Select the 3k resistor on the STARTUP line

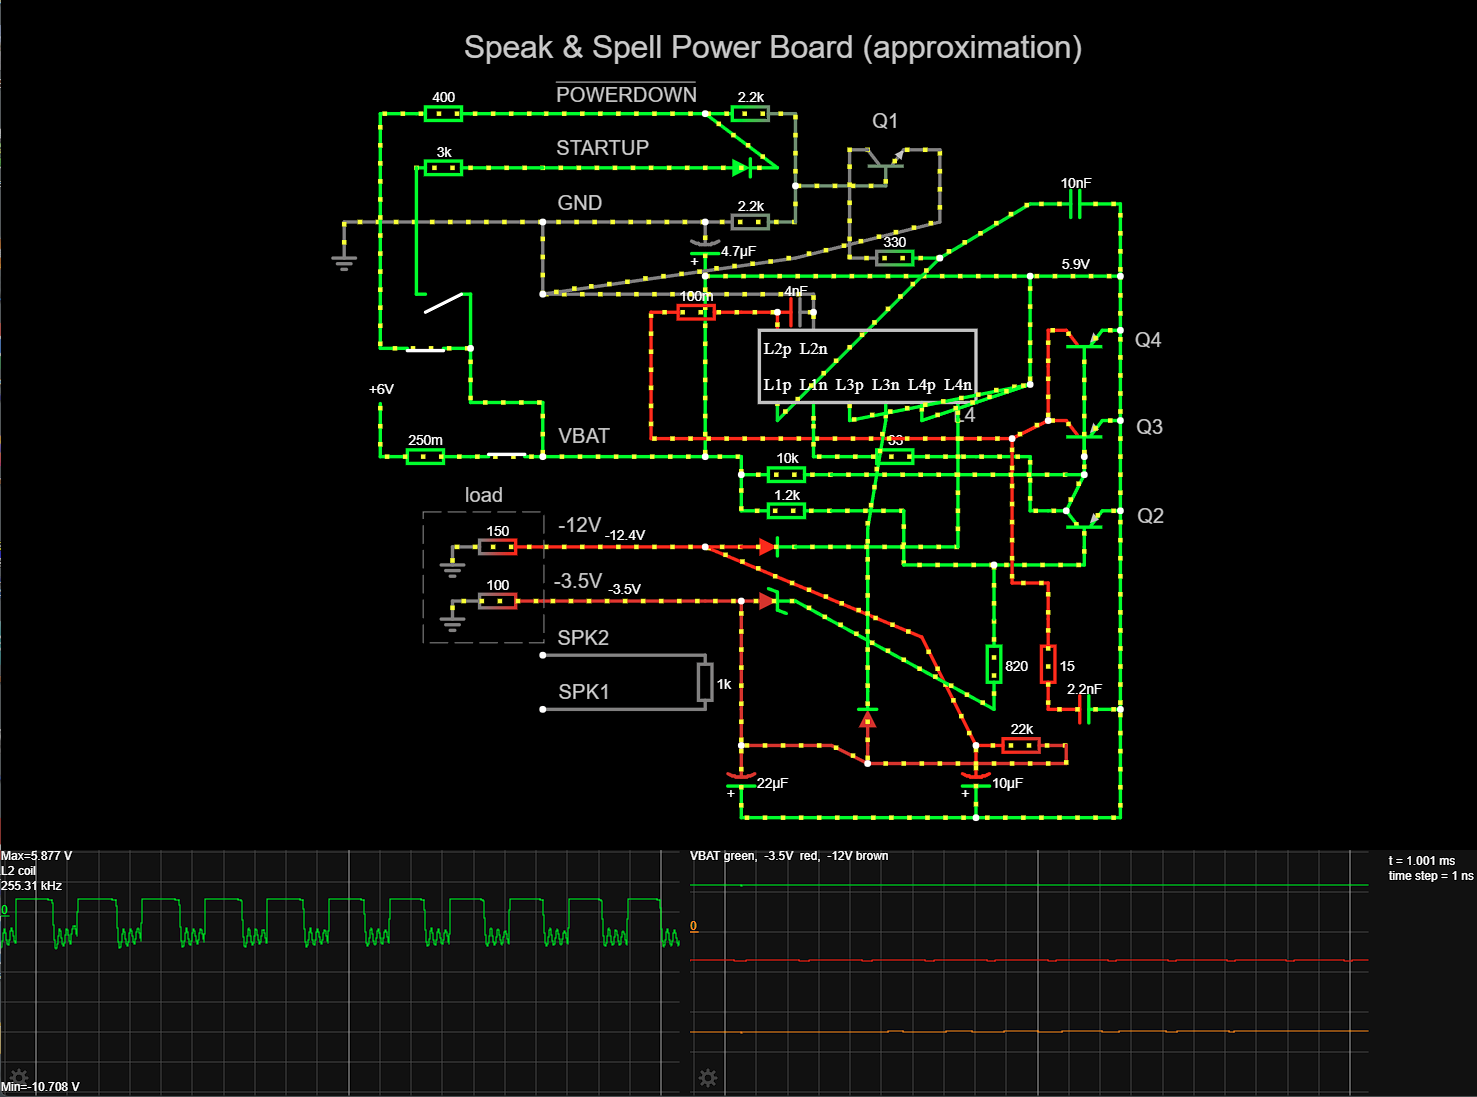443,168
